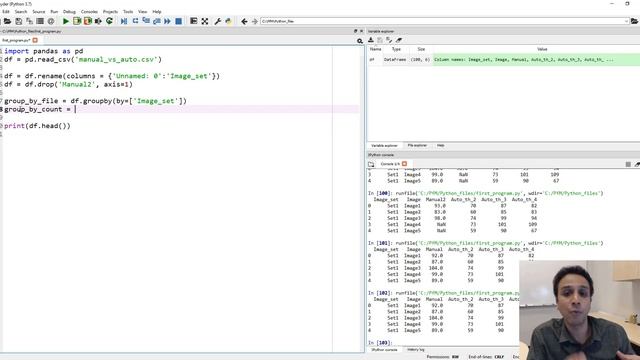Place cursor on group_by_count code line

pos(182,109)
